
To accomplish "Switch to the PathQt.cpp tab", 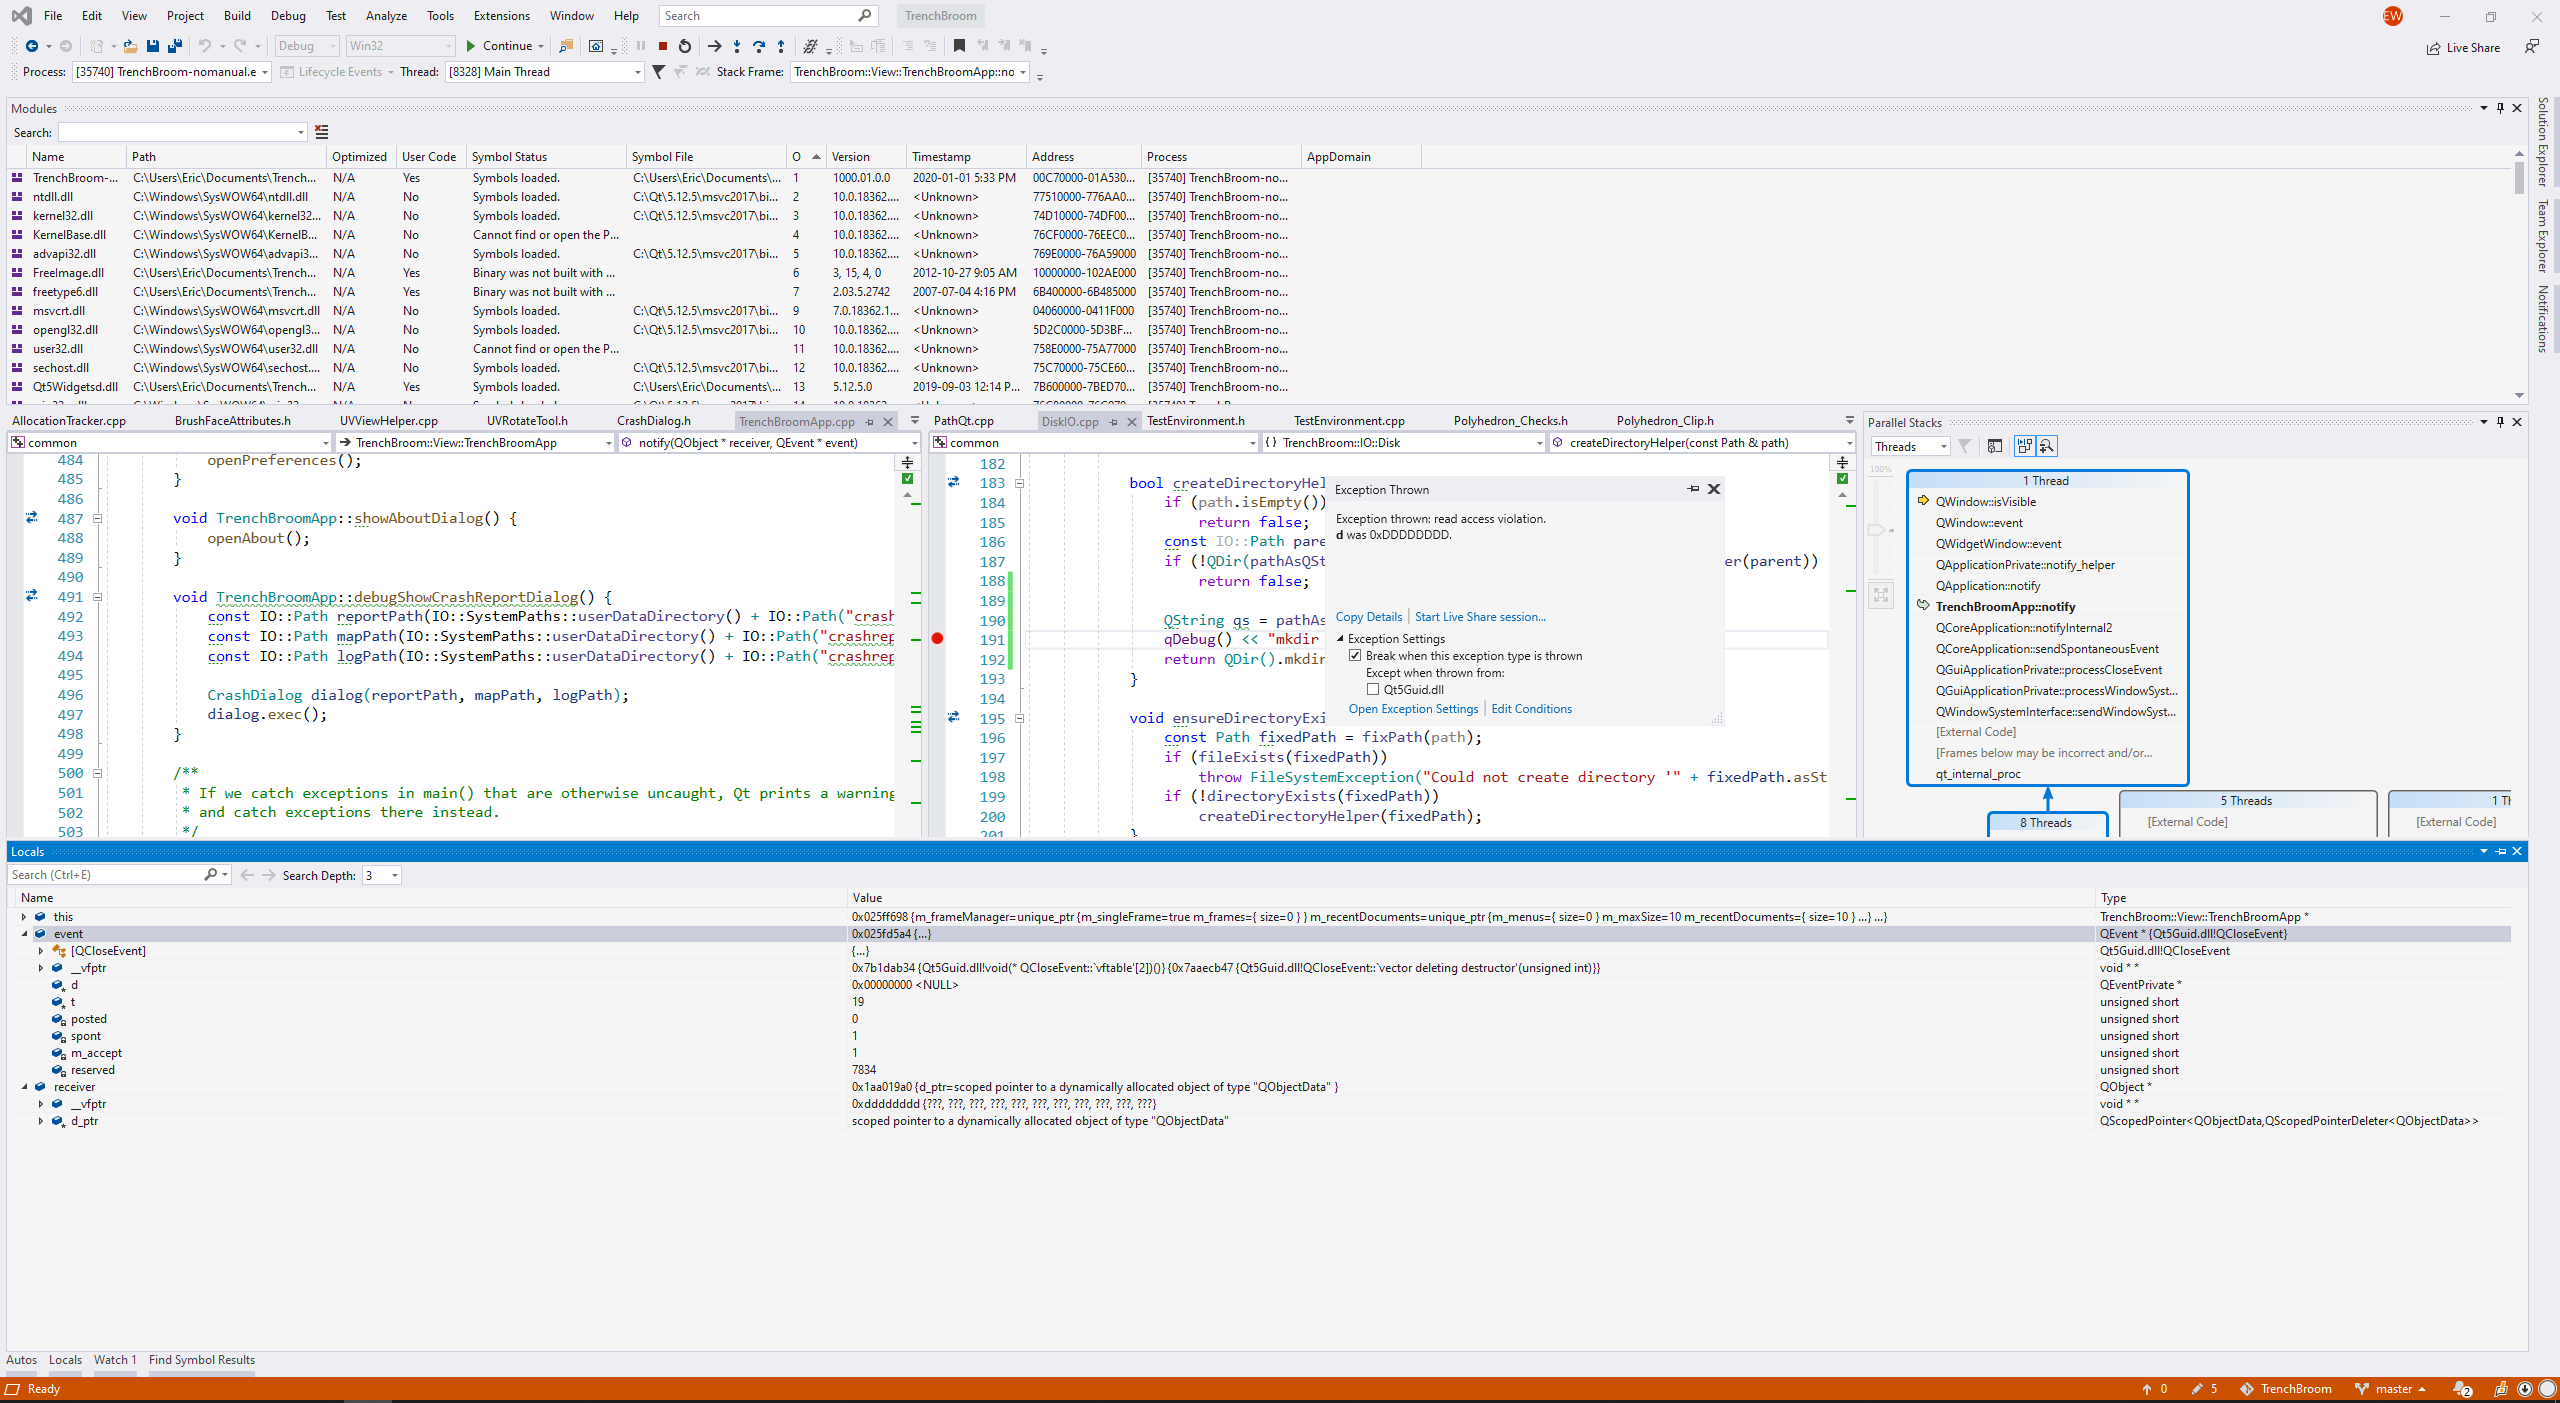I will coord(964,421).
